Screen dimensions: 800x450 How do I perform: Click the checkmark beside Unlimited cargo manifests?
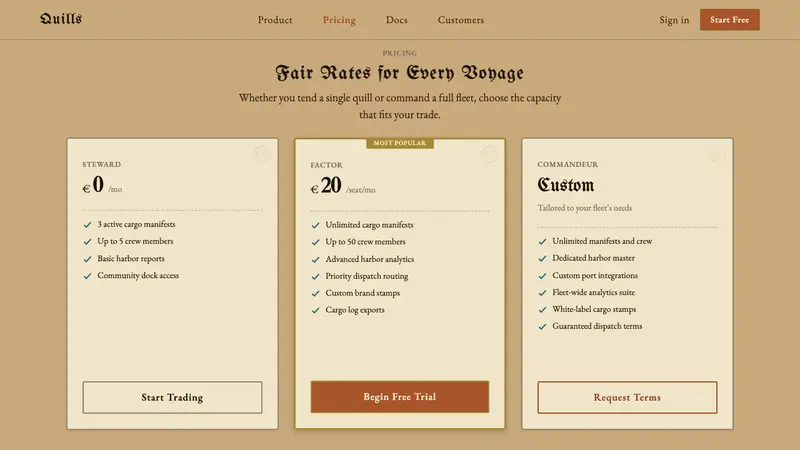click(315, 225)
